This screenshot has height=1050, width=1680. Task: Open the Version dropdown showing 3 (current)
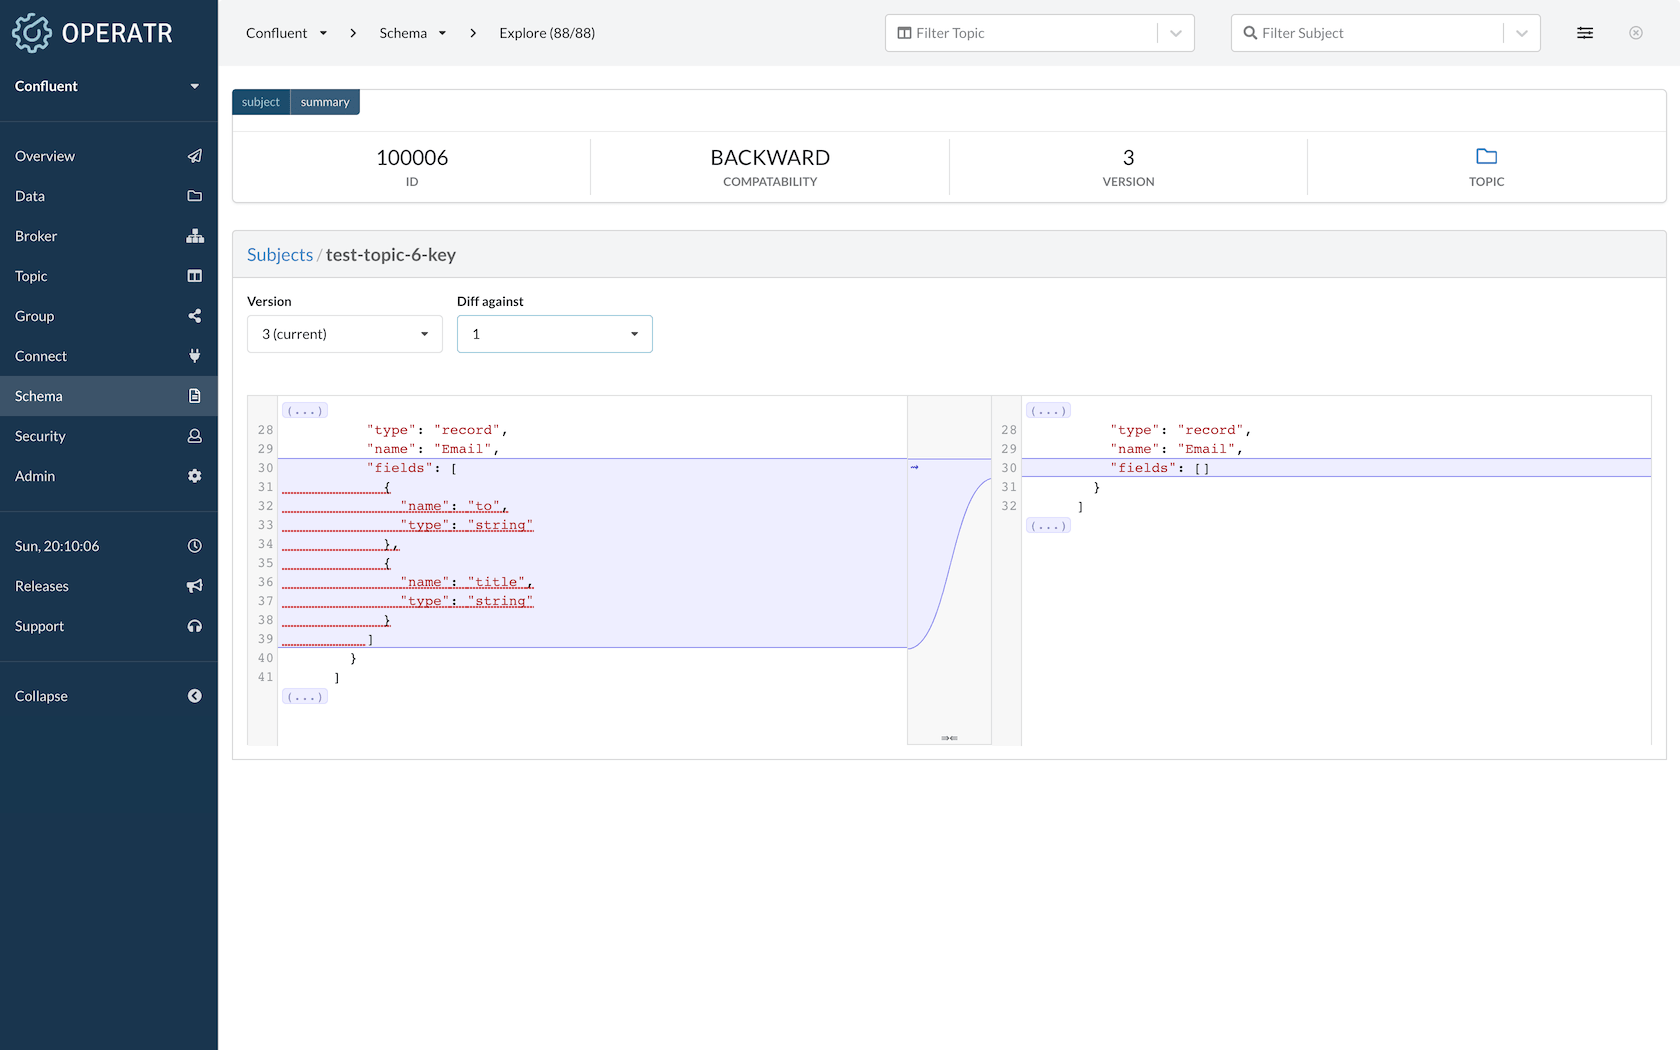coord(344,334)
